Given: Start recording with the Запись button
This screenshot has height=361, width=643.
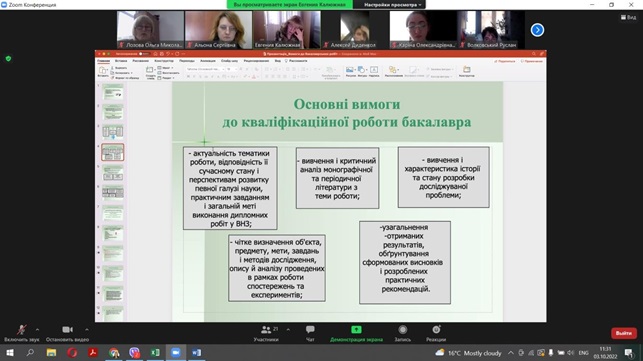Looking at the screenshot, I should tap(403, 333).
